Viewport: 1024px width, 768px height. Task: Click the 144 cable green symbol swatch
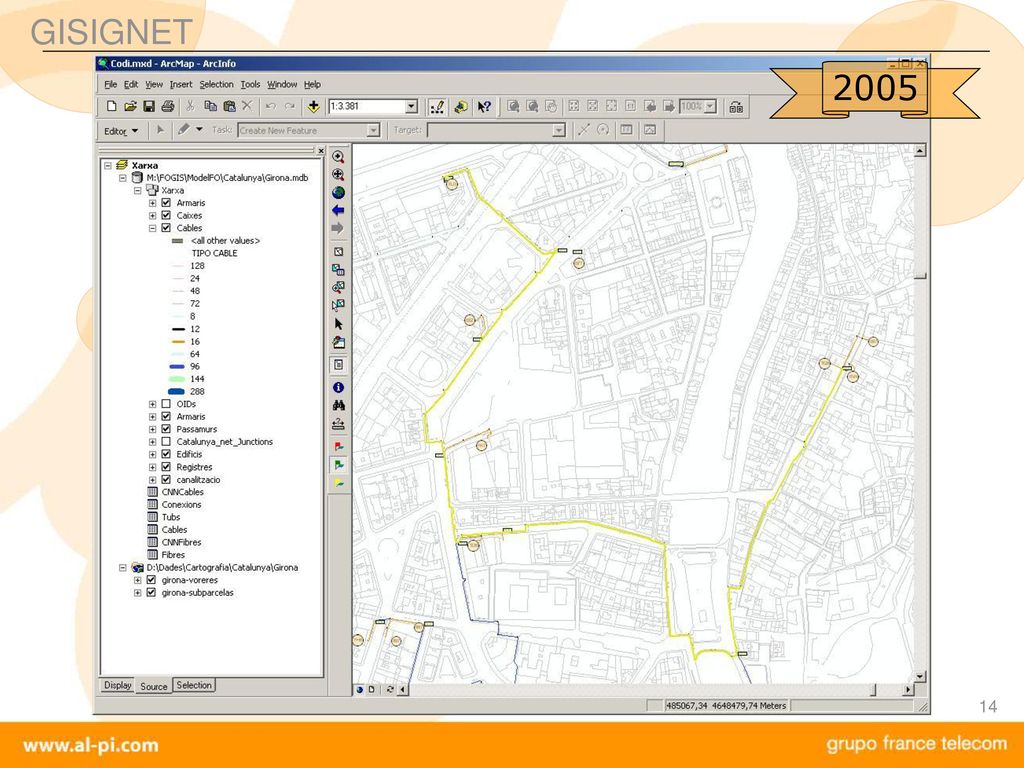point(176,379)
